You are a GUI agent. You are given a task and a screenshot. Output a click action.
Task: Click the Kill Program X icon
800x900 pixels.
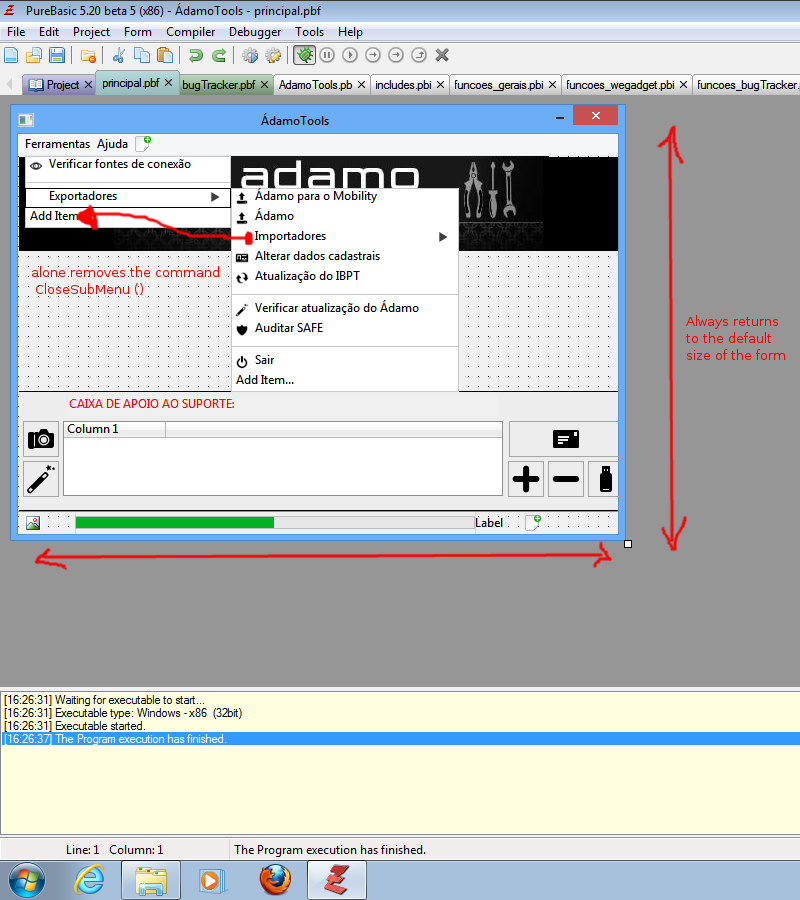442,55
